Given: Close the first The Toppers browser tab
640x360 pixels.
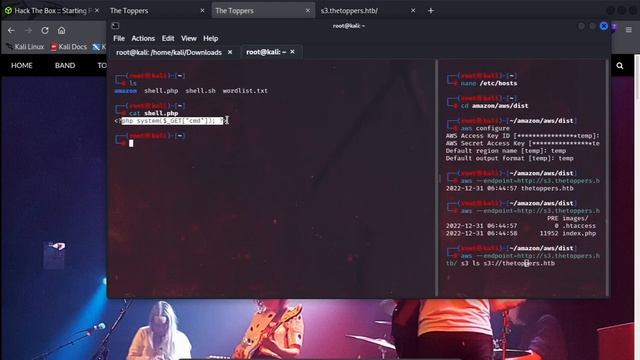Looking at the screenshot, I should [202, 11].
